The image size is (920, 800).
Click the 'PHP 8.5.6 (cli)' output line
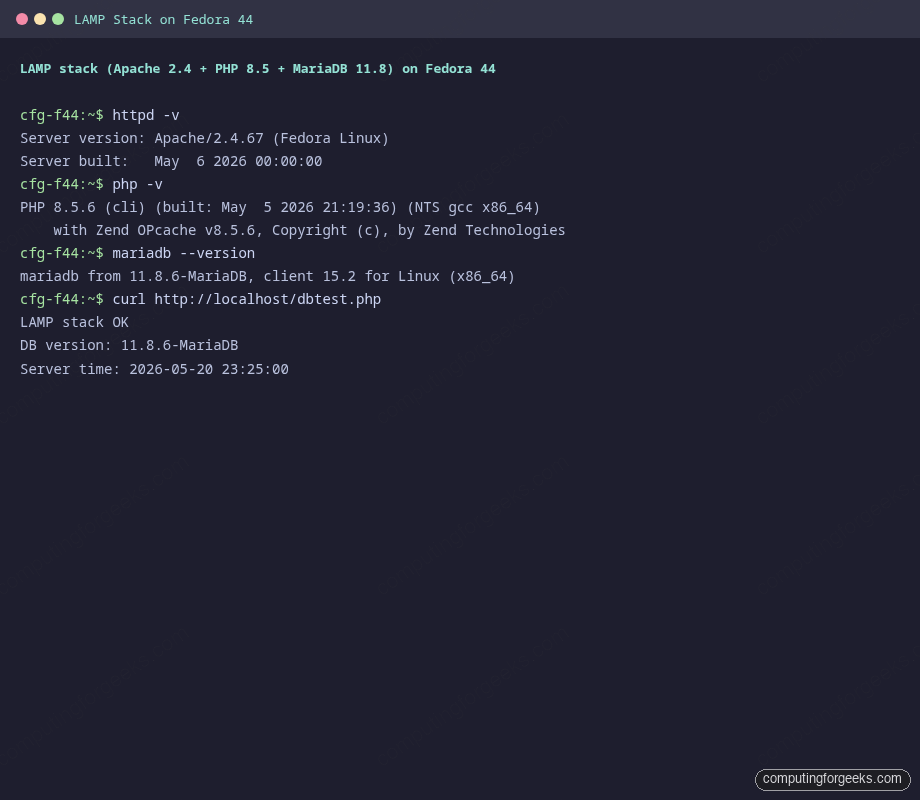280,207
